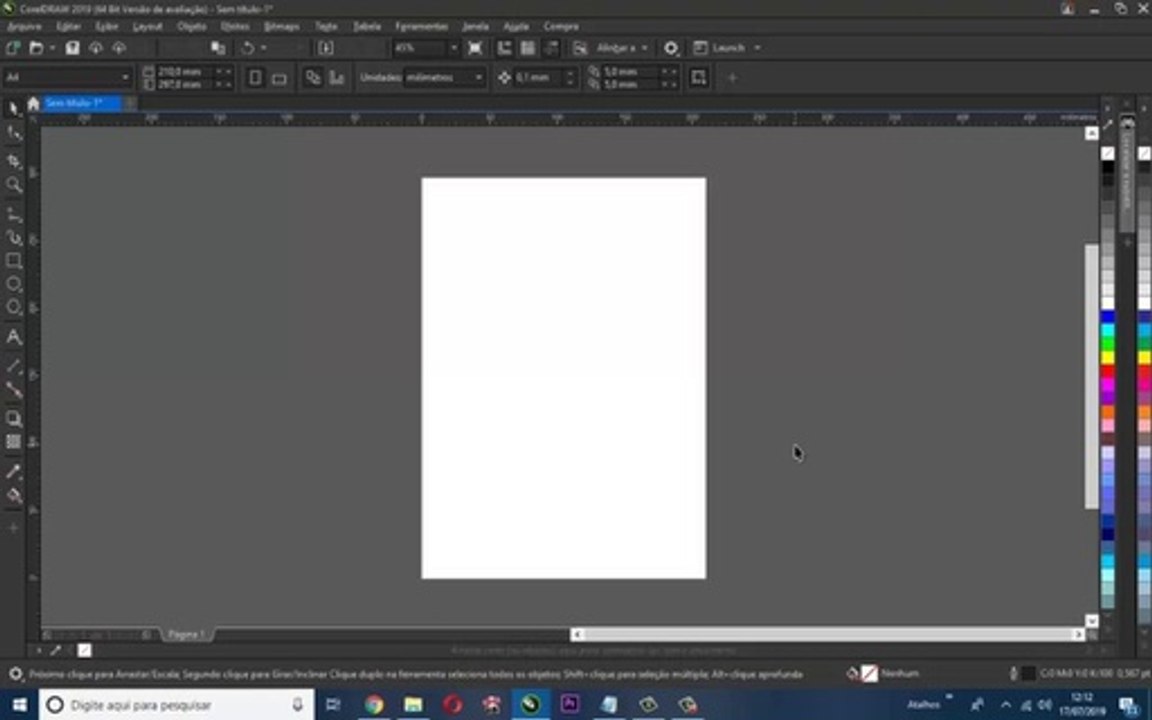Click the New document icon
The image size is (1152, 720).
tap(12, 48)
